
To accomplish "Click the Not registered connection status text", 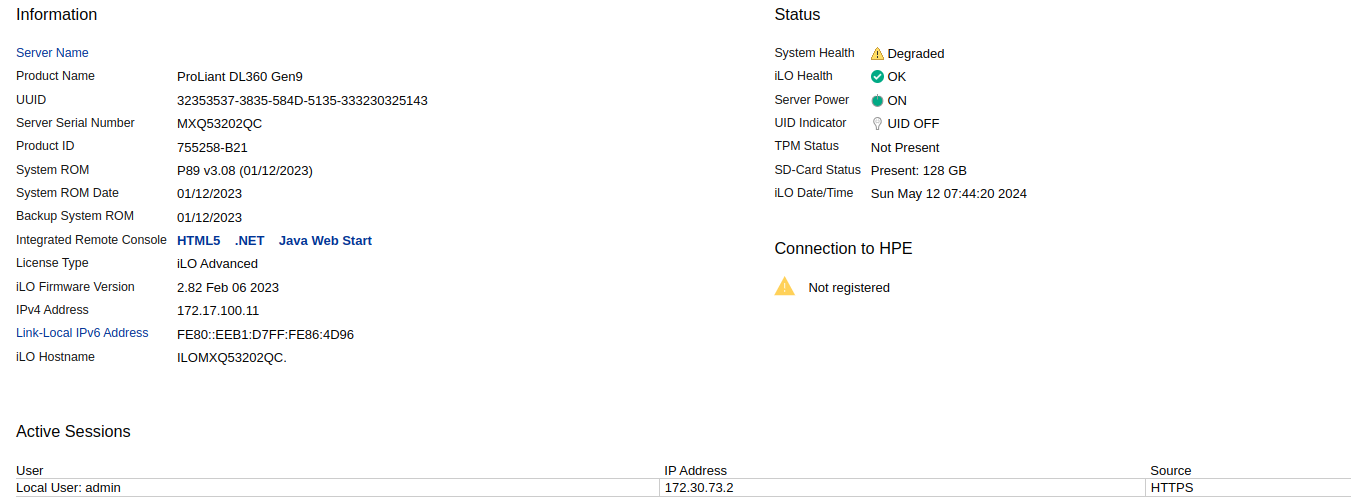I will click(x=849, y=288).
